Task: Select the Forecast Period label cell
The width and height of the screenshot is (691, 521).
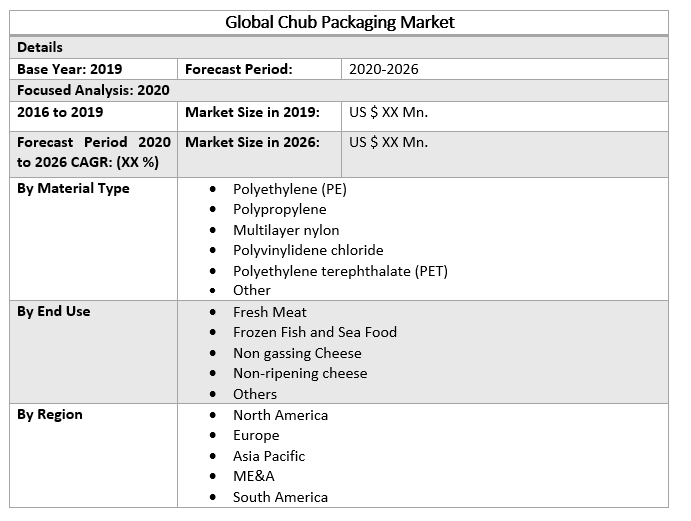Action: pos(238,69)
